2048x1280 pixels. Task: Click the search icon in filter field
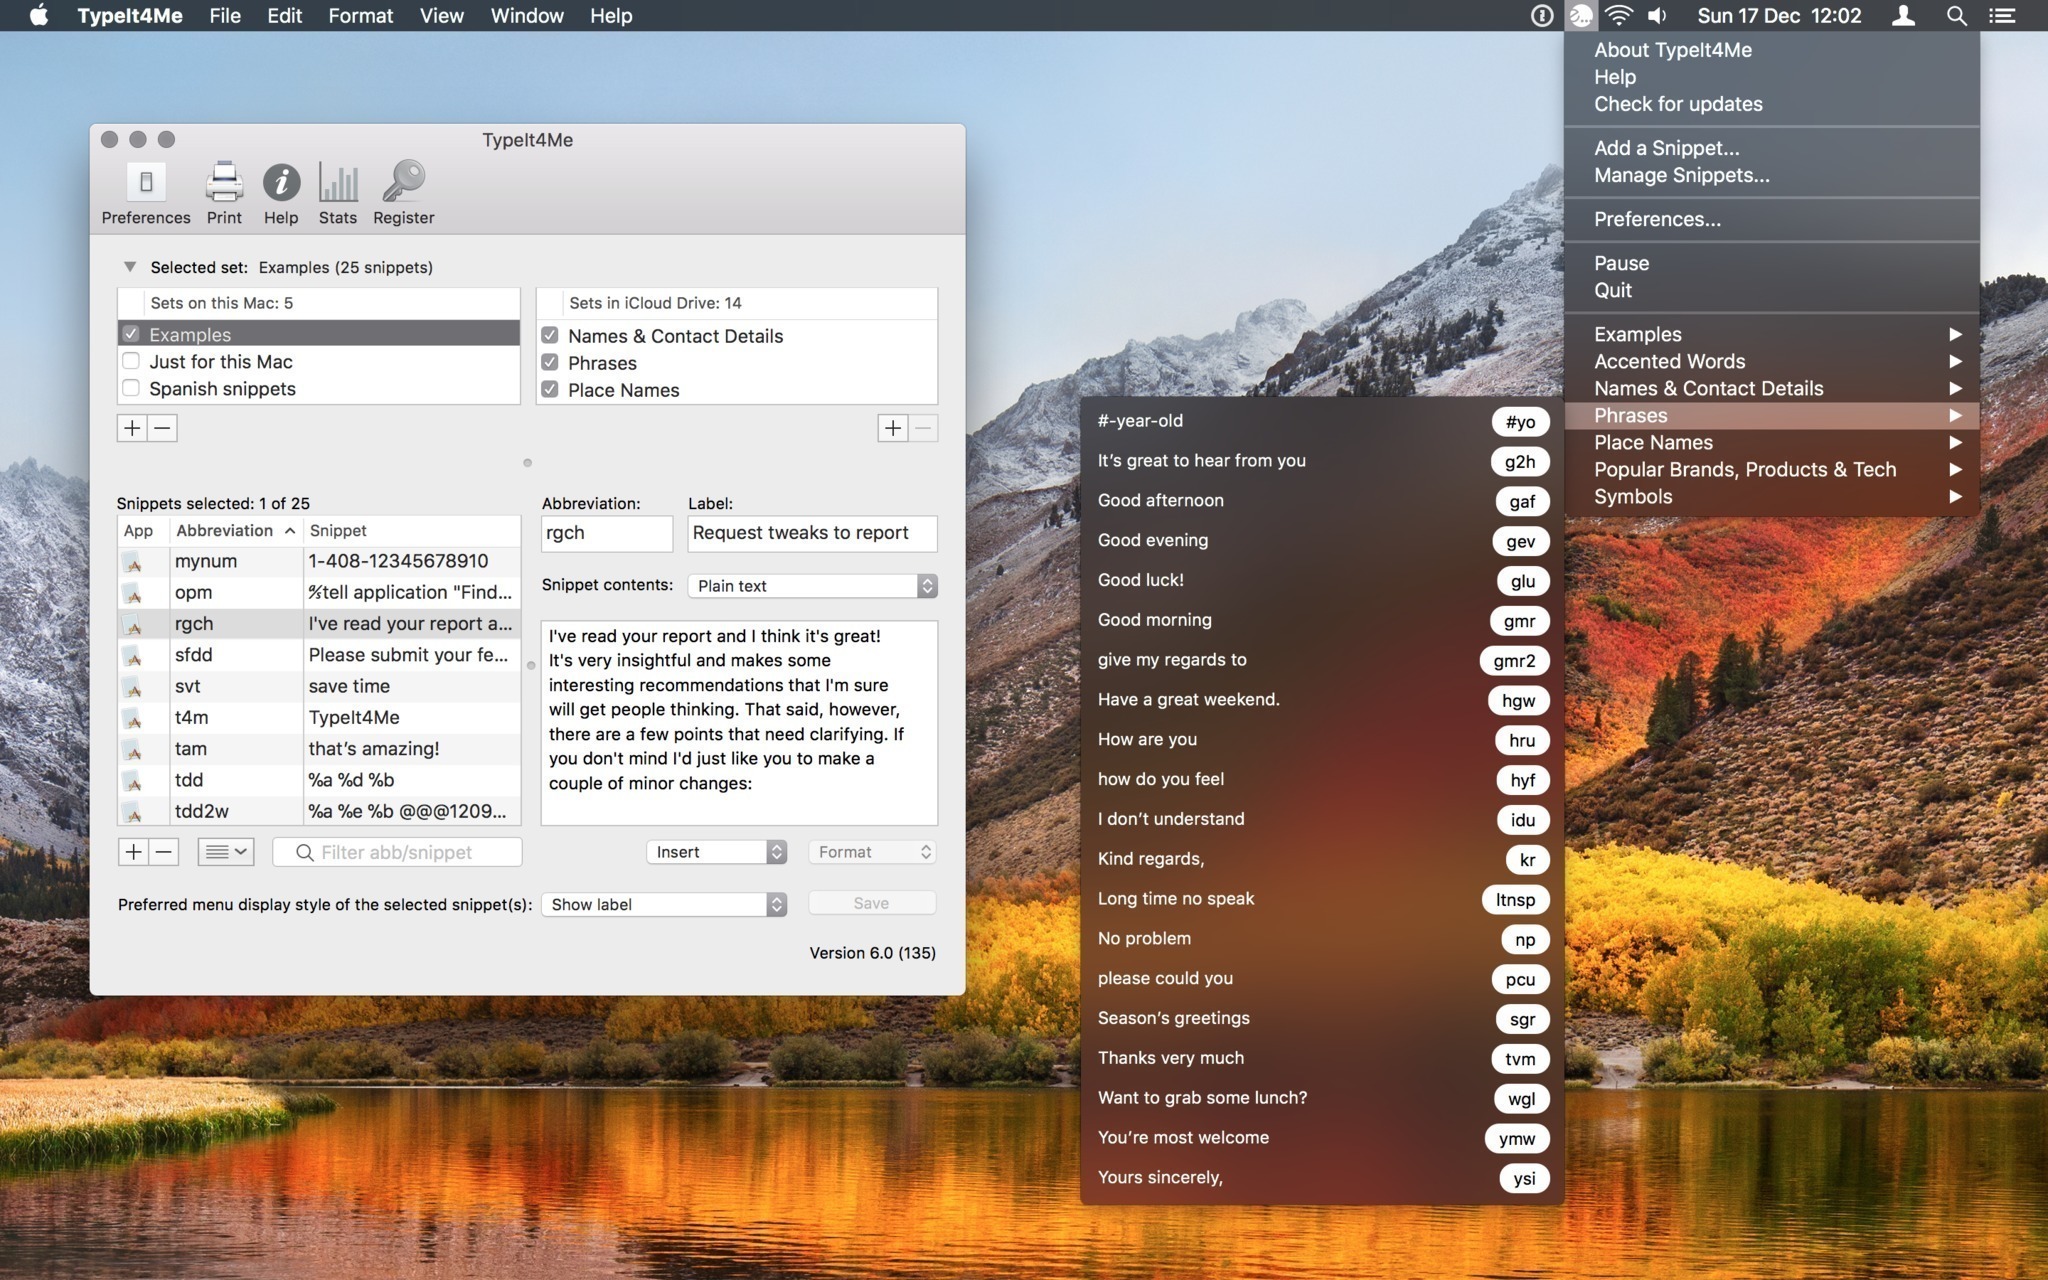pyautogui.click(x=305, y=852)
